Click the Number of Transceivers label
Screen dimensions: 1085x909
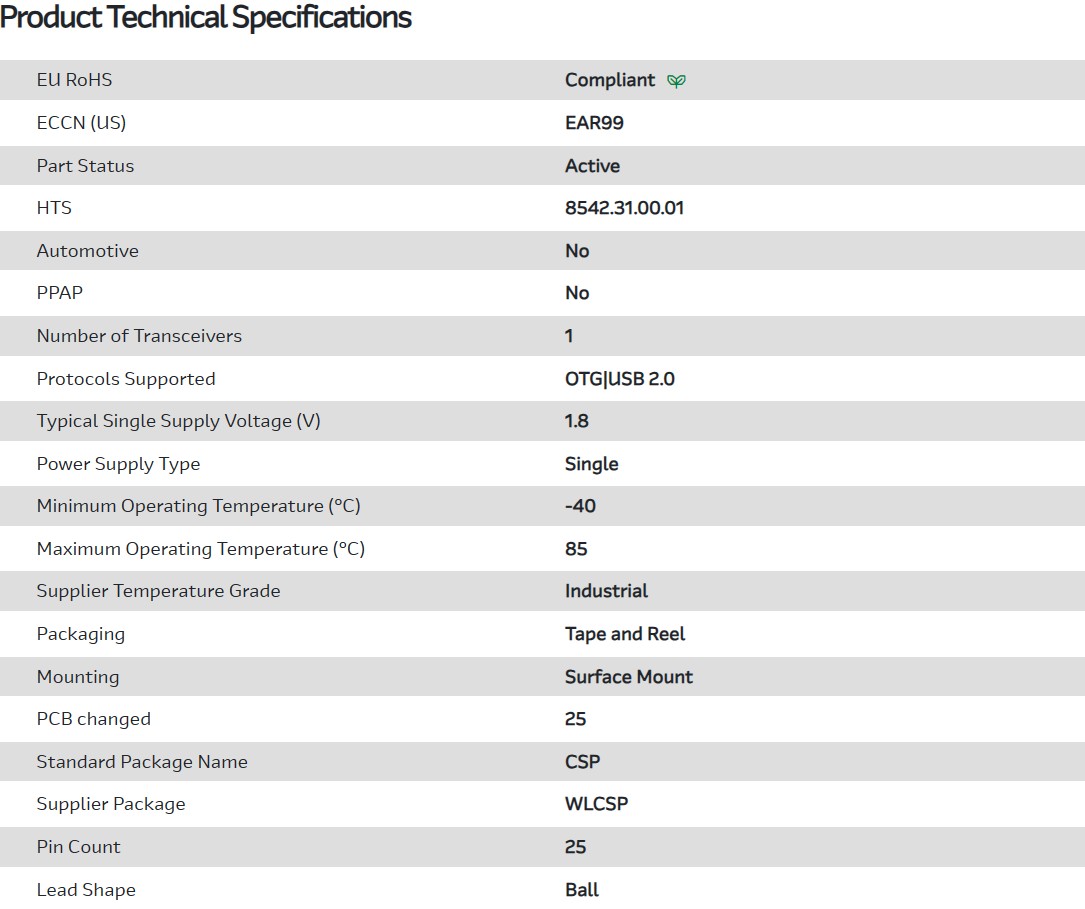coord(139,336)
